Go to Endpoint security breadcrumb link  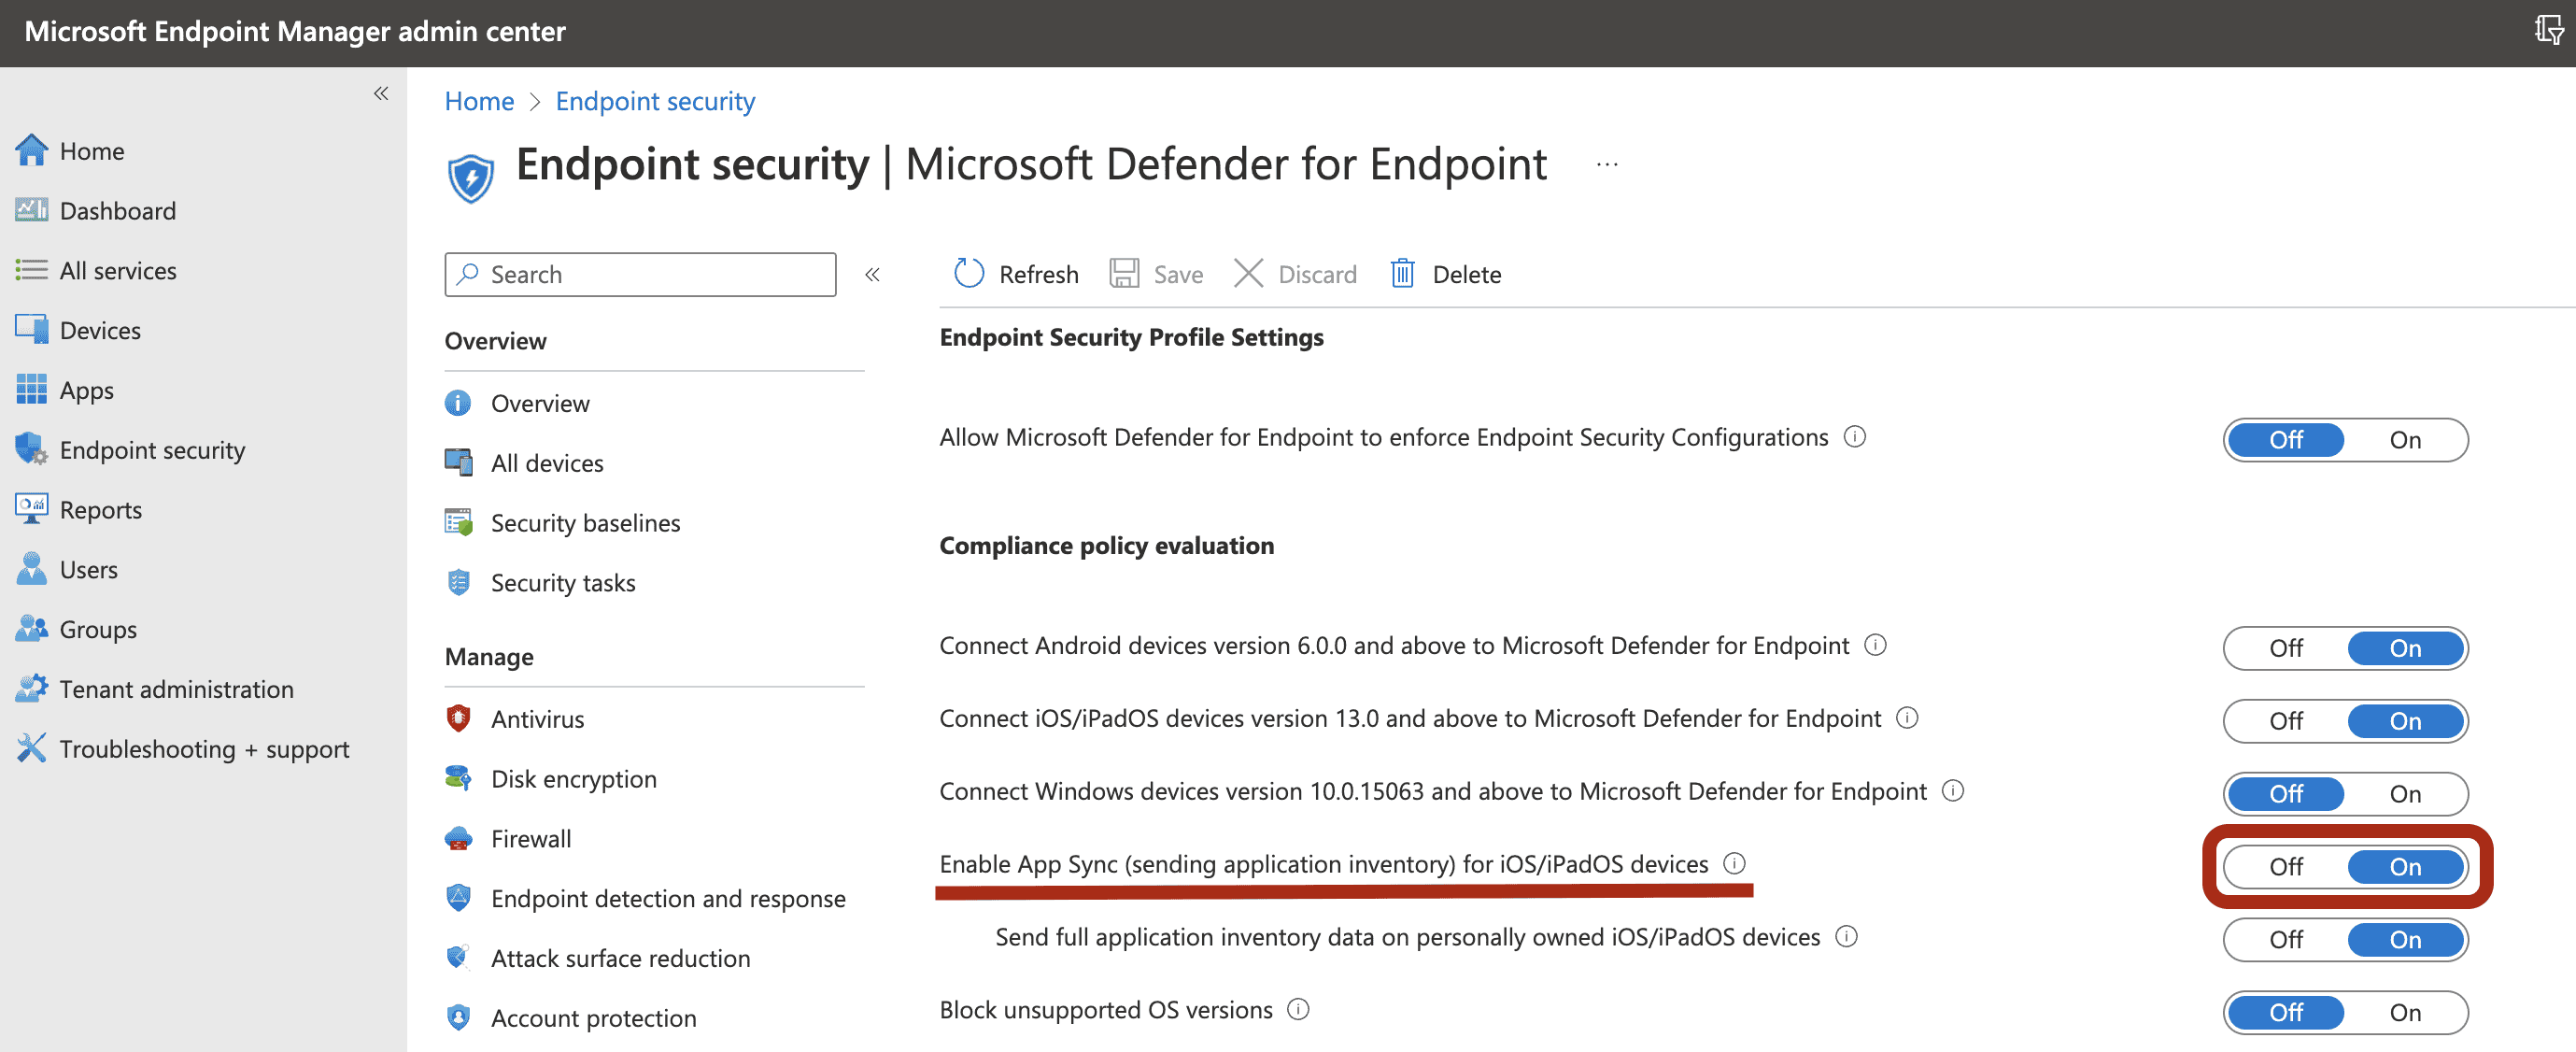tap(655, 101)
